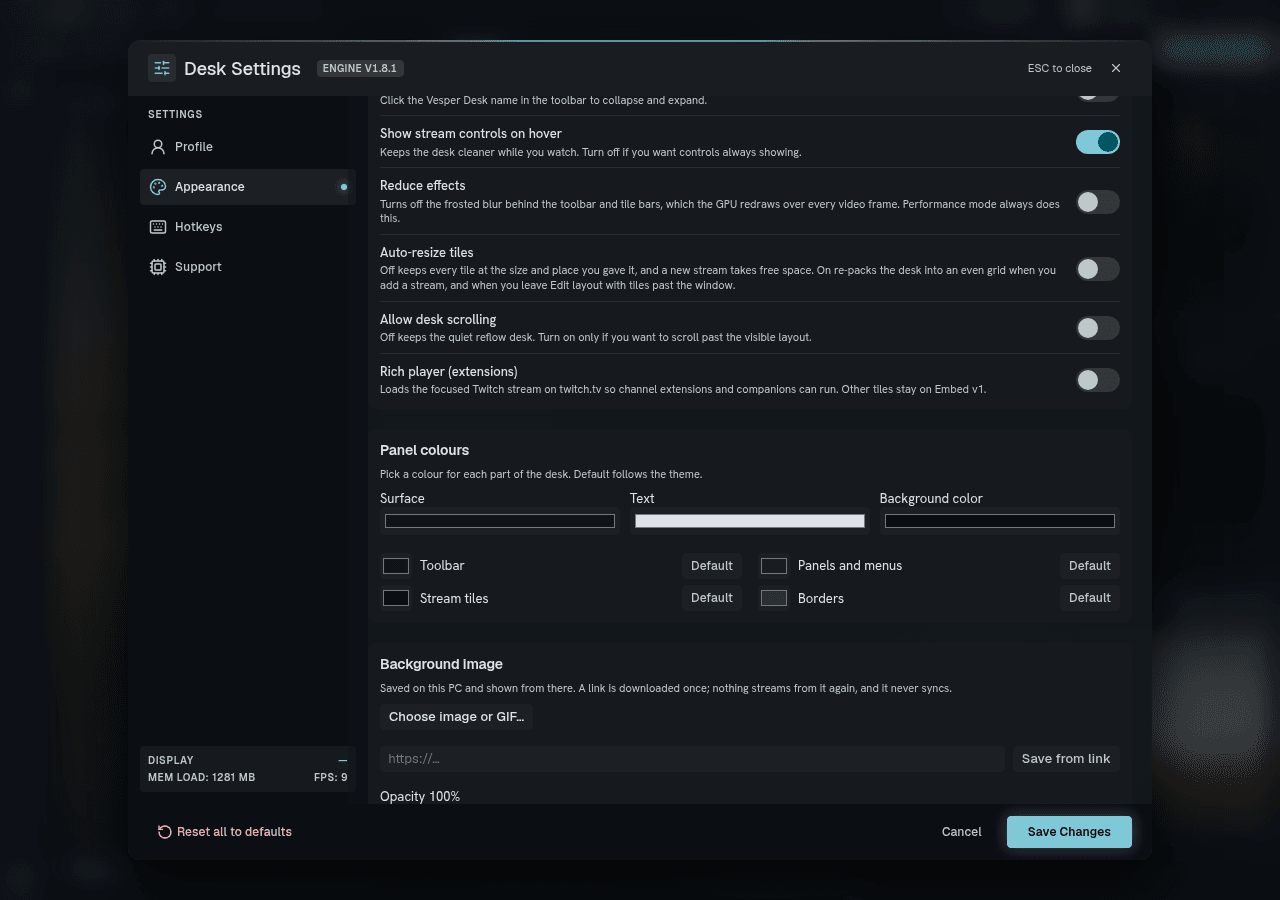Reset Panels and menus colour to Default
This screenshot has height=900, width=1280.
click(1090, 566)
